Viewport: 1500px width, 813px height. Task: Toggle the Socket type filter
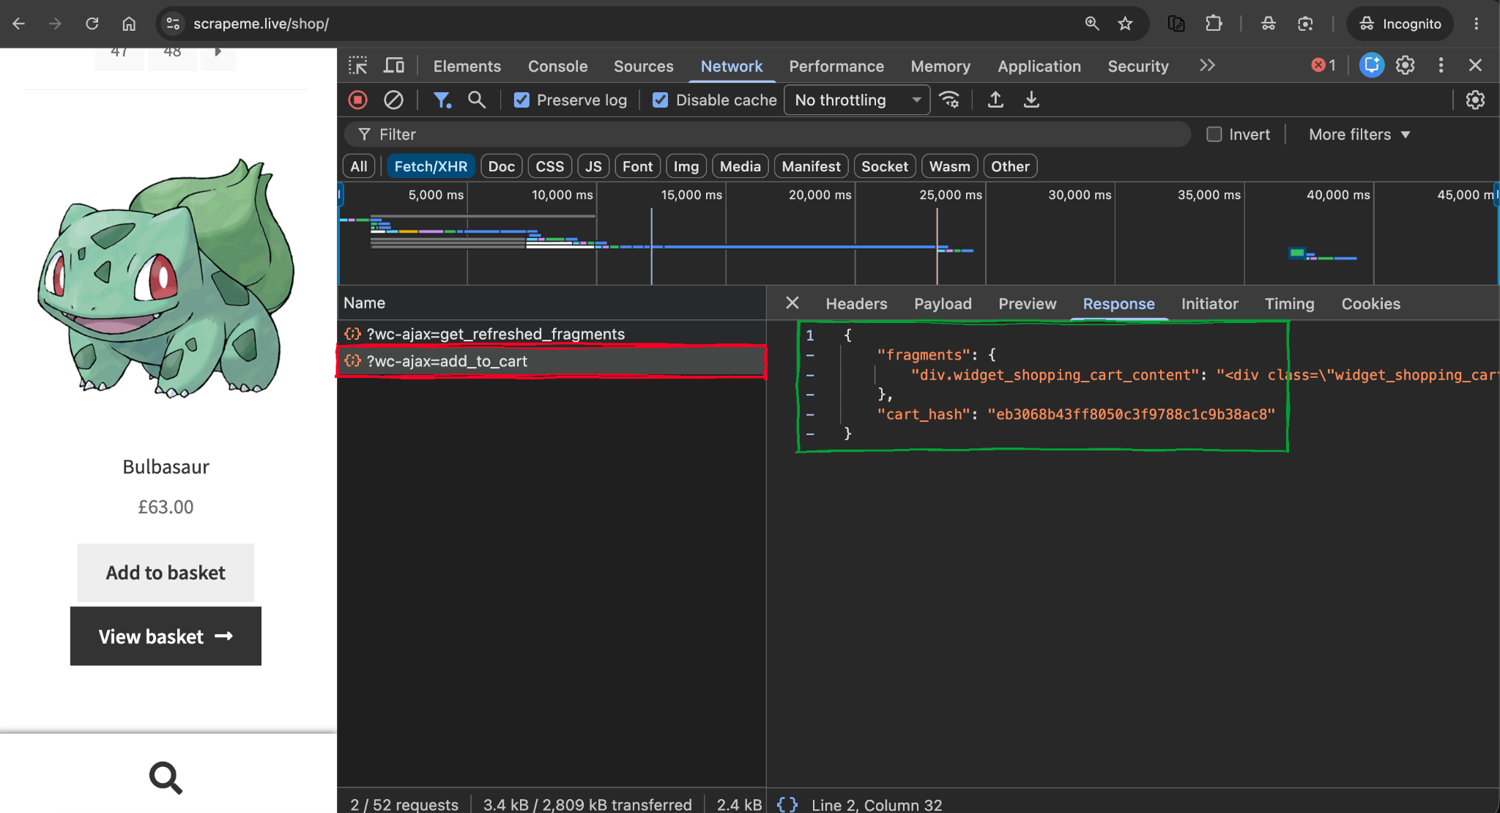pyautogui.click(x=885, y=166)
